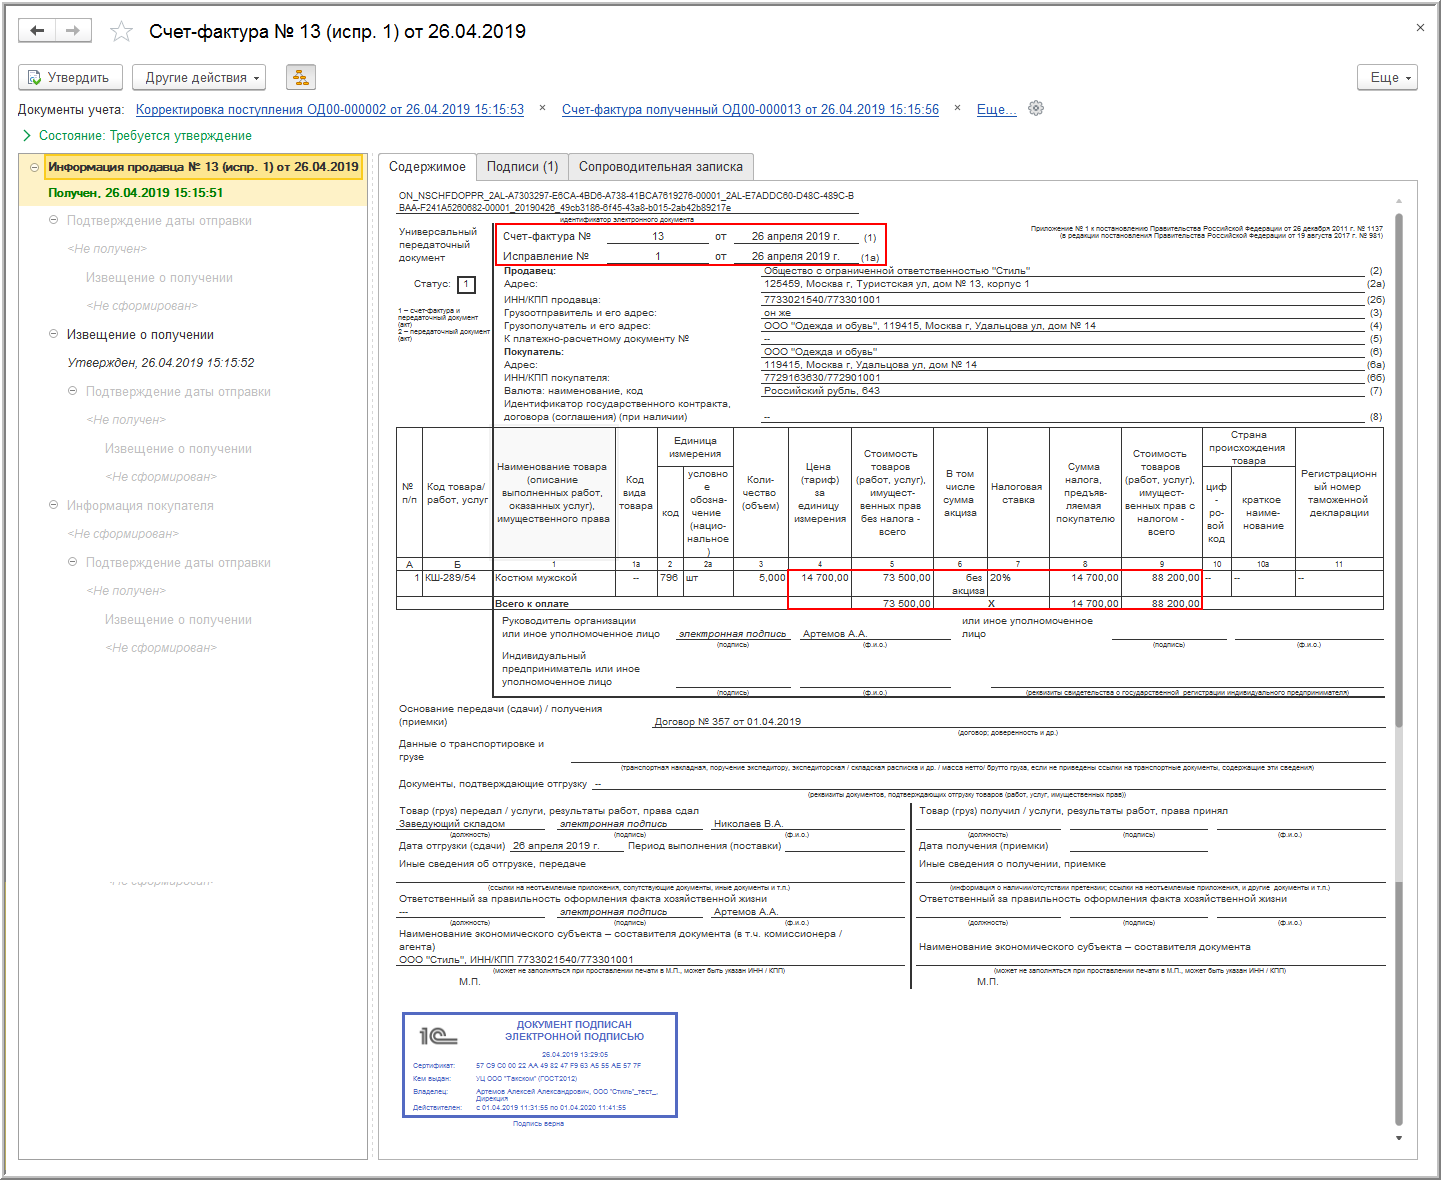Switch to the Подписи (1) tab
This screenshot has width=1441, height=1180.
point(522,167)
